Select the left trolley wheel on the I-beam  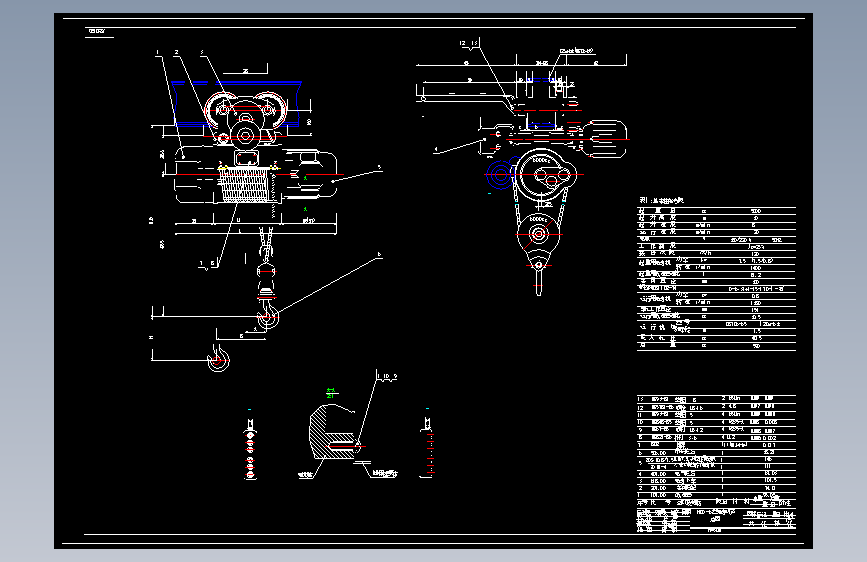coord(222,110)
